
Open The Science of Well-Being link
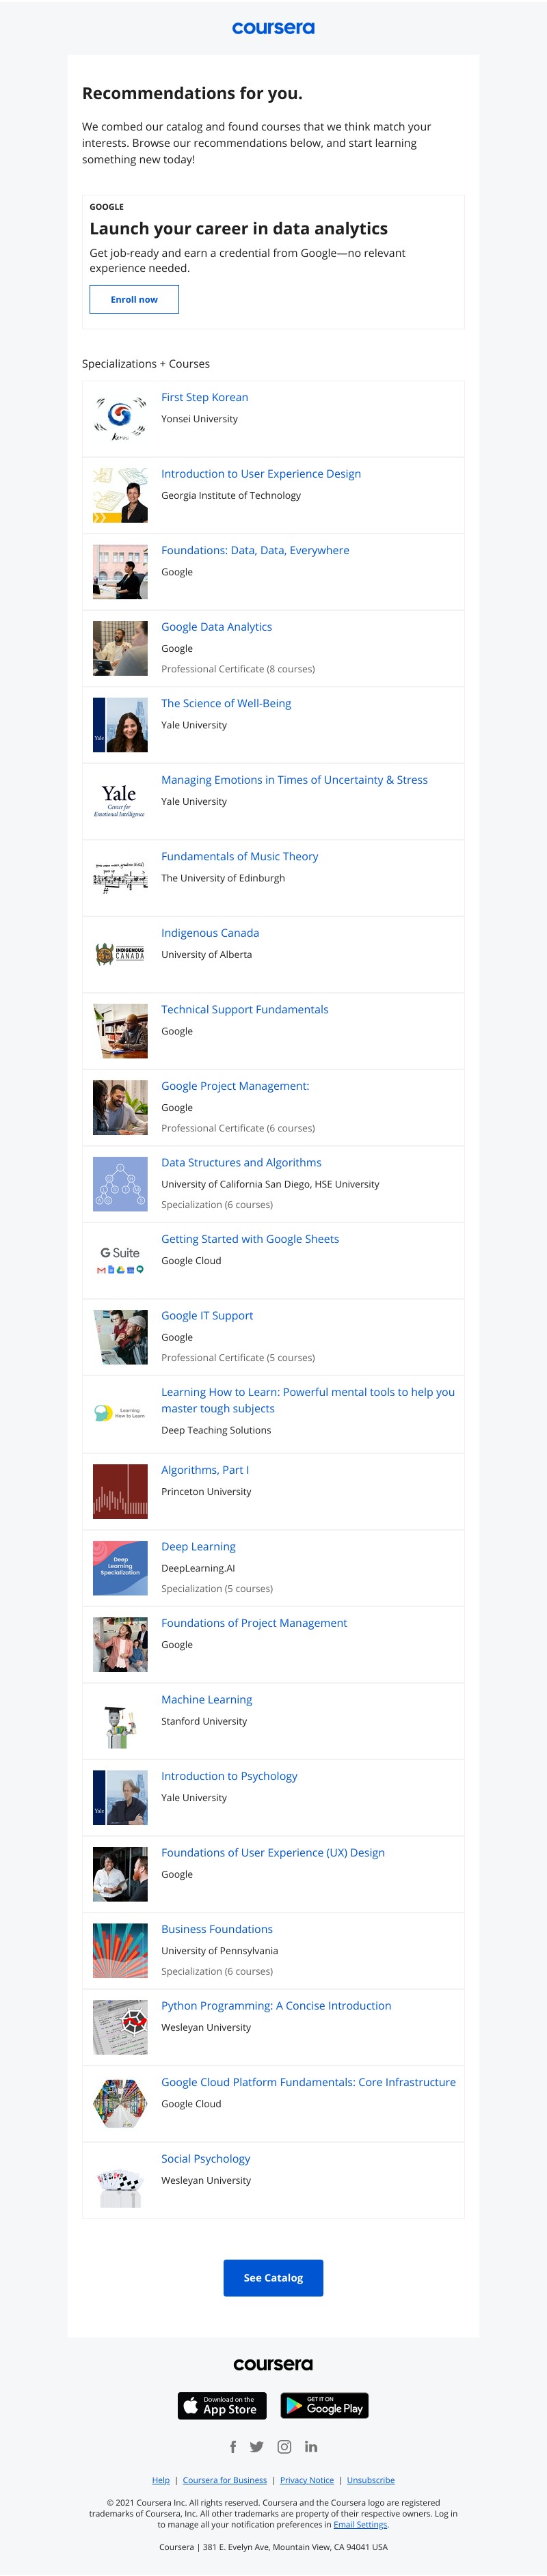point(226,703)
